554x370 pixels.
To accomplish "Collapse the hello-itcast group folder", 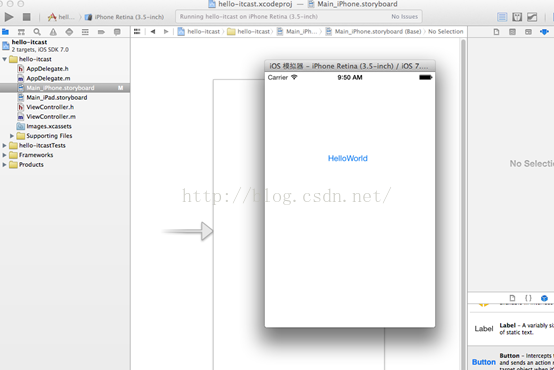I will click(5, 59).
